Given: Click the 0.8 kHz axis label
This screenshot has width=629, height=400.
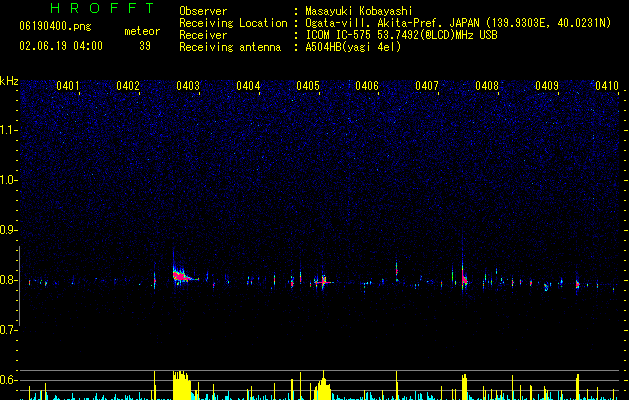Looking at the screenshot, I should (x=8, y=280).
